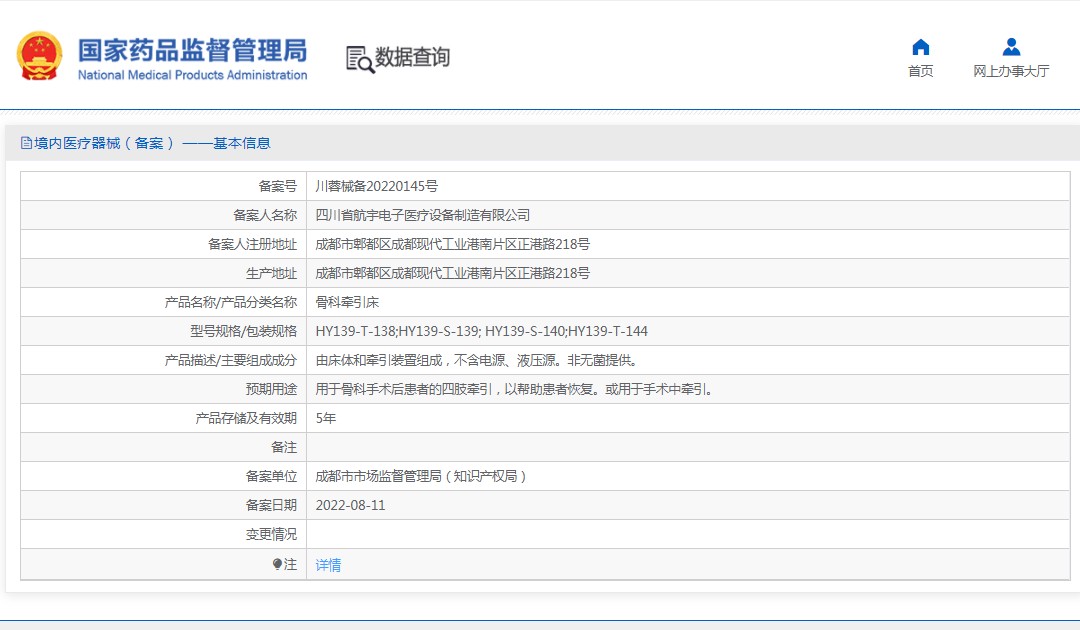Open the 详情 details link

coord(328,565)
